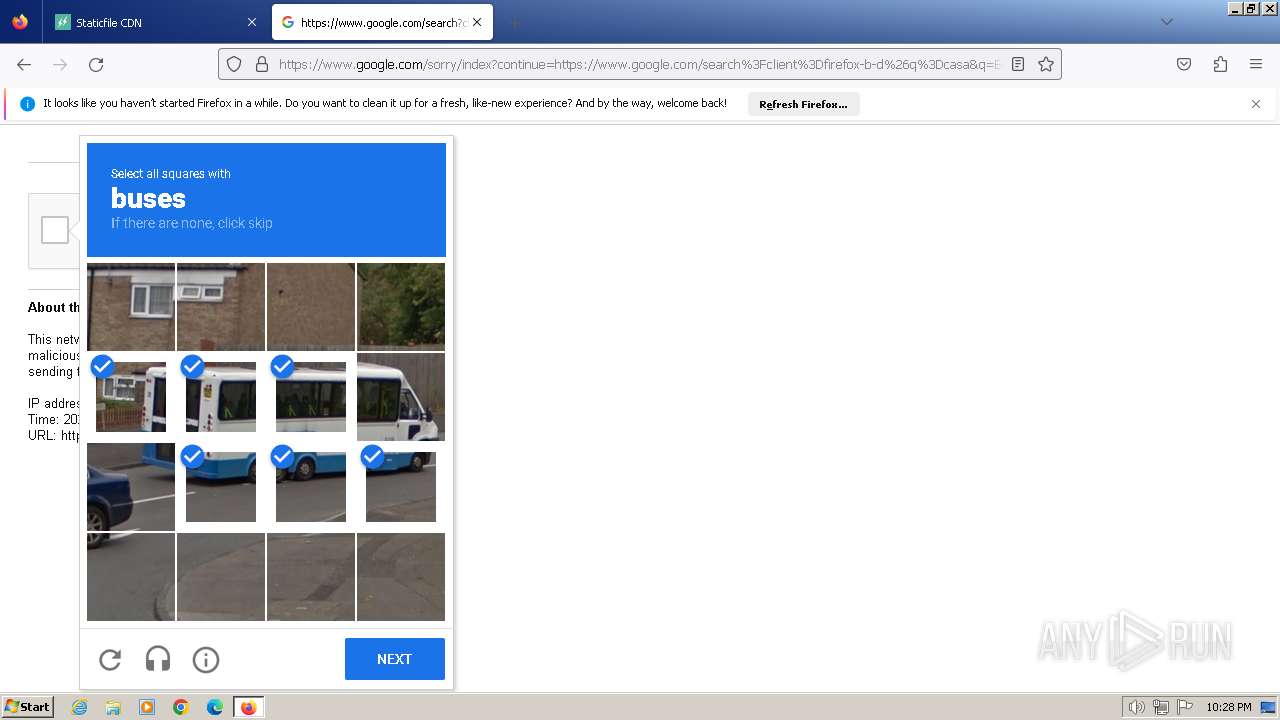Screen dimensions: 1280x720
Task: Launch Microsoft Edge from the taskbar
Action: pyautogui.click(x=215, y=707)
